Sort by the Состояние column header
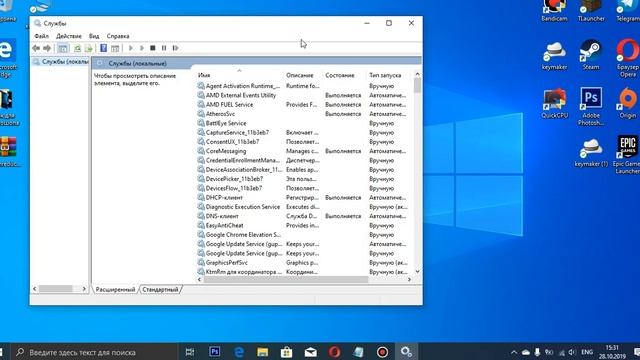Image resolution: width=640 pixels, height=360 pixels. [340, 75]
